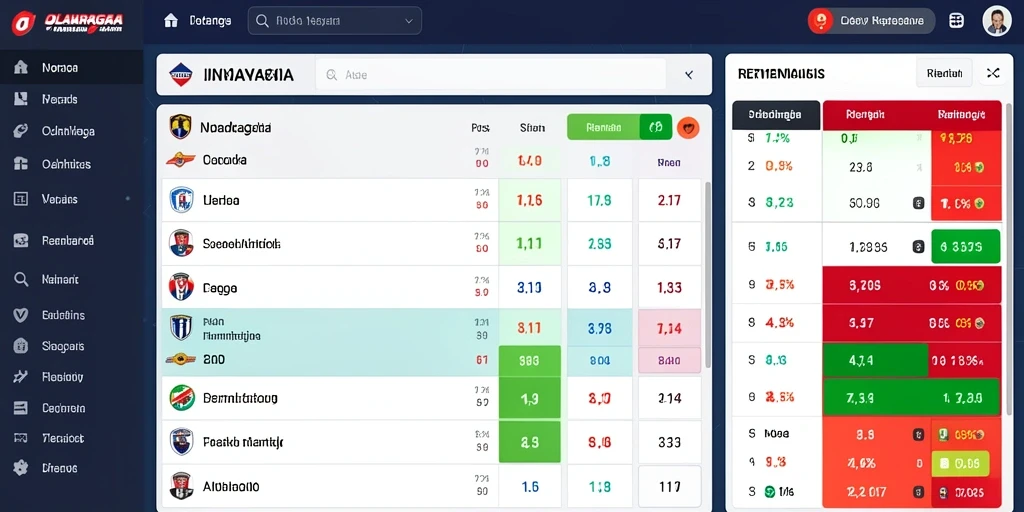Click the Feaikb mantijr team crest
This screenshot has height=512, width=1024.
182,441
